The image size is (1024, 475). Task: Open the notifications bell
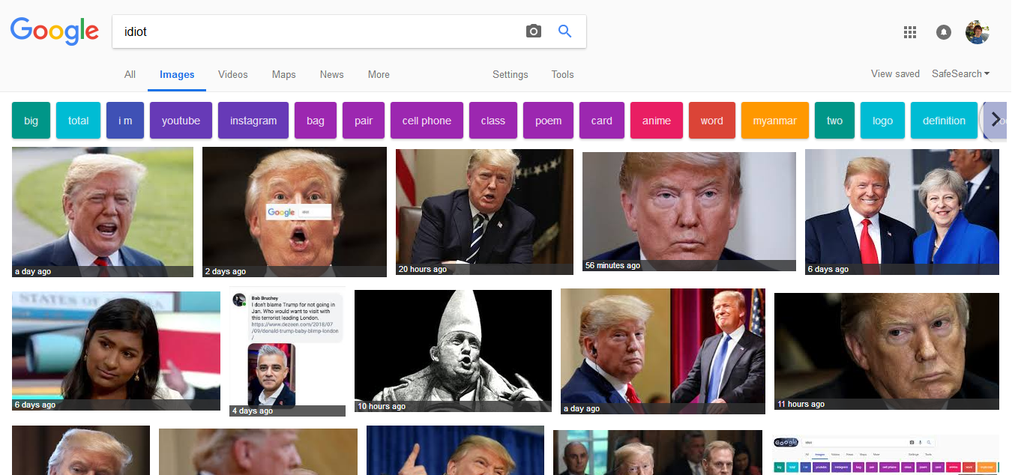pos(943,32)
